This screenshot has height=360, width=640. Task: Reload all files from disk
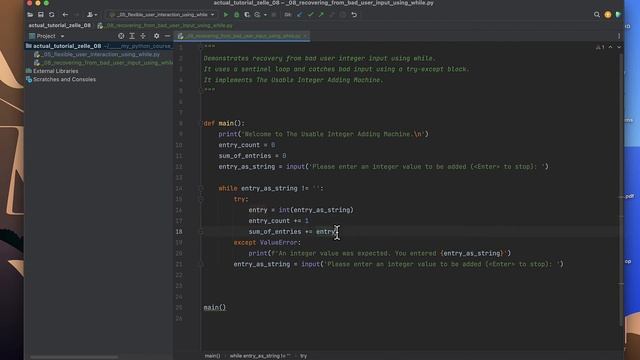click(51, 15)
